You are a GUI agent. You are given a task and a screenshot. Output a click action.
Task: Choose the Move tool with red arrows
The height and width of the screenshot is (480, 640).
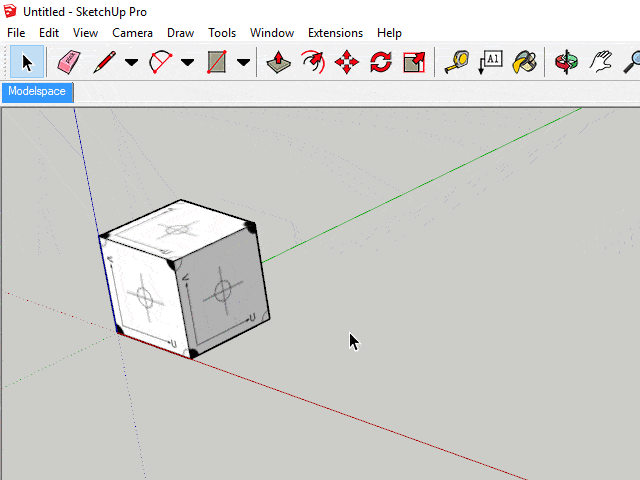pyautogui.click(x=347, y=63)
